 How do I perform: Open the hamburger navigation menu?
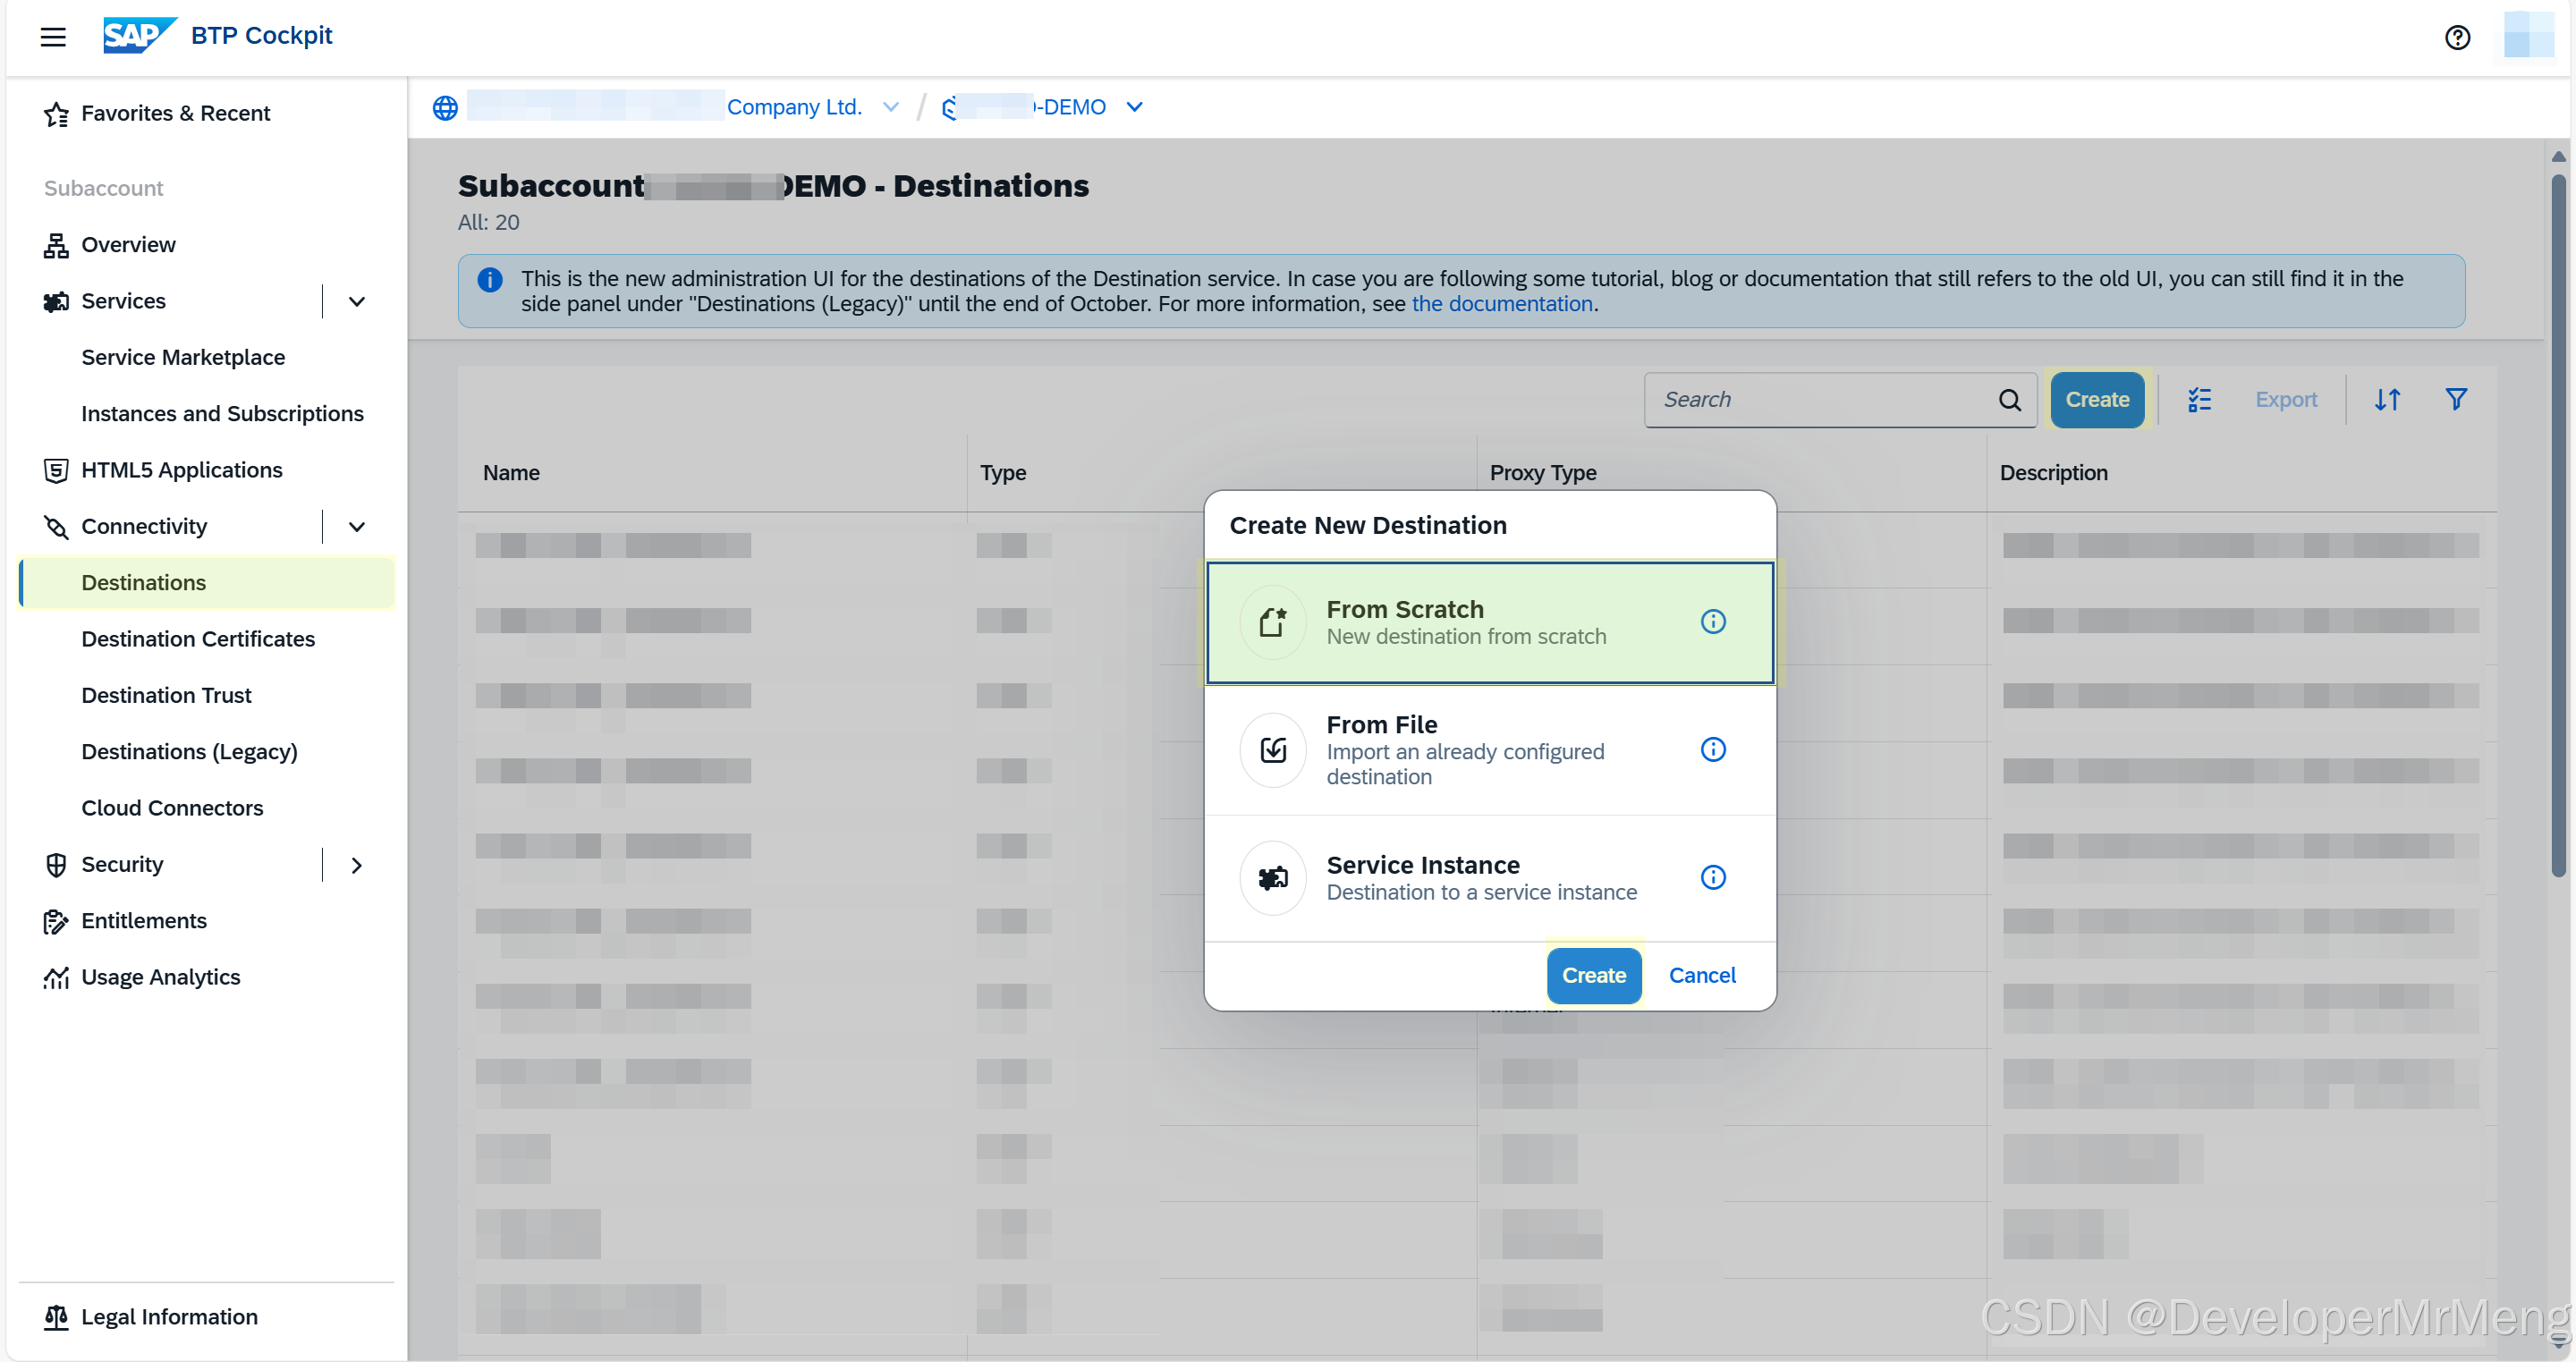tap(53, 37)
